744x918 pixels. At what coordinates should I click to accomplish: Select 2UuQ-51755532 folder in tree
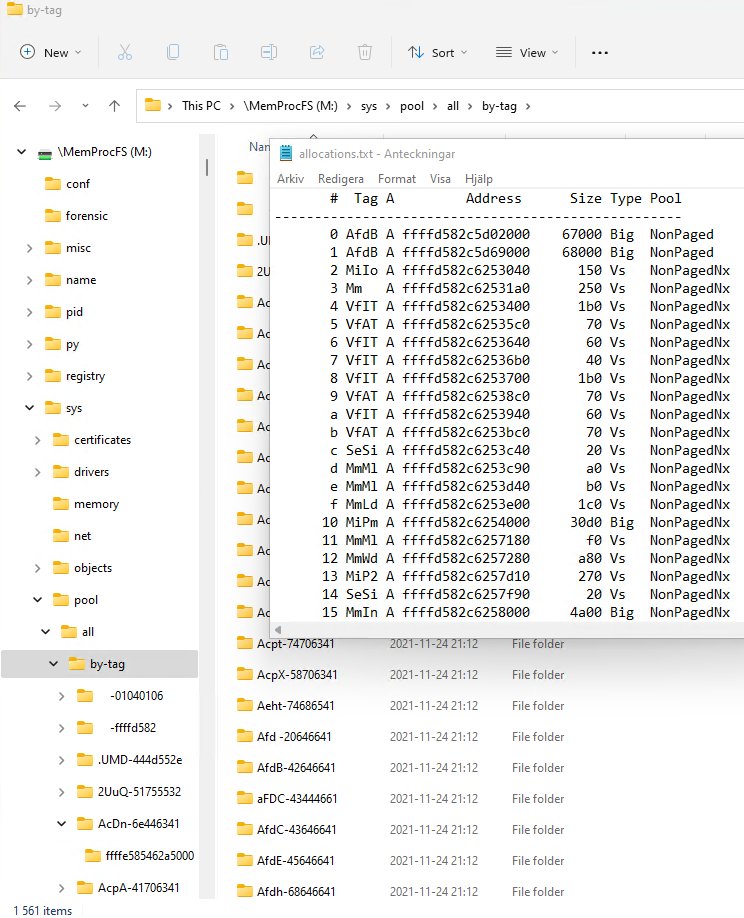pyautogui.click(x=139, y=792)
